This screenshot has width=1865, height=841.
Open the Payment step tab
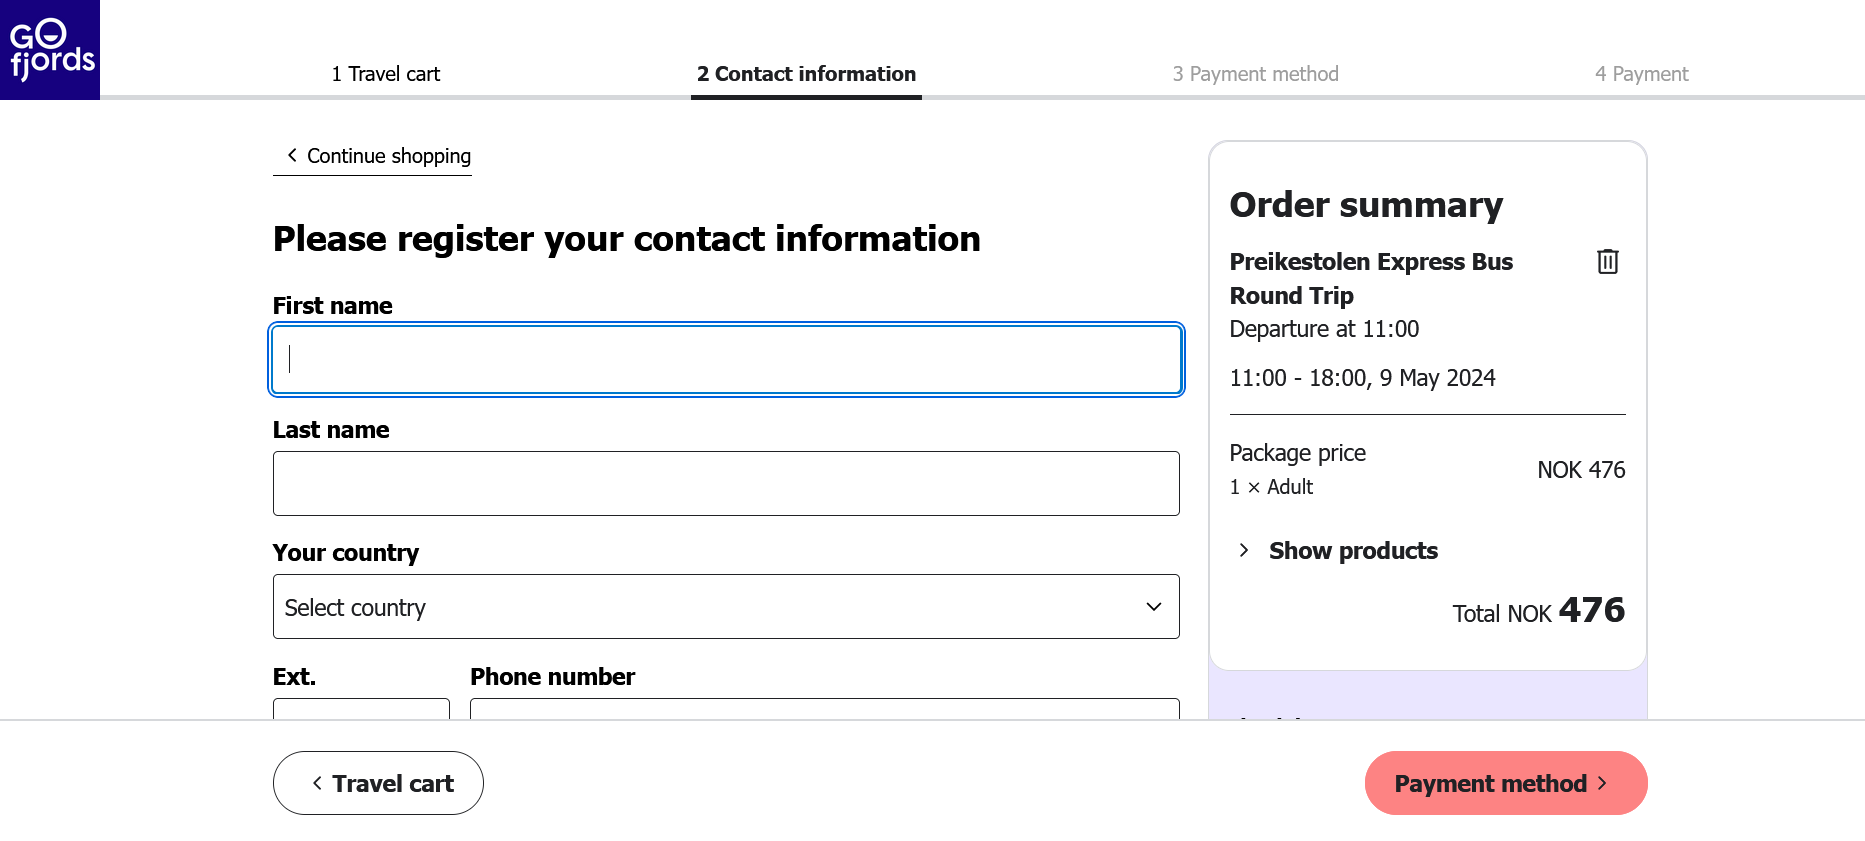click(x=1641, y=74)
